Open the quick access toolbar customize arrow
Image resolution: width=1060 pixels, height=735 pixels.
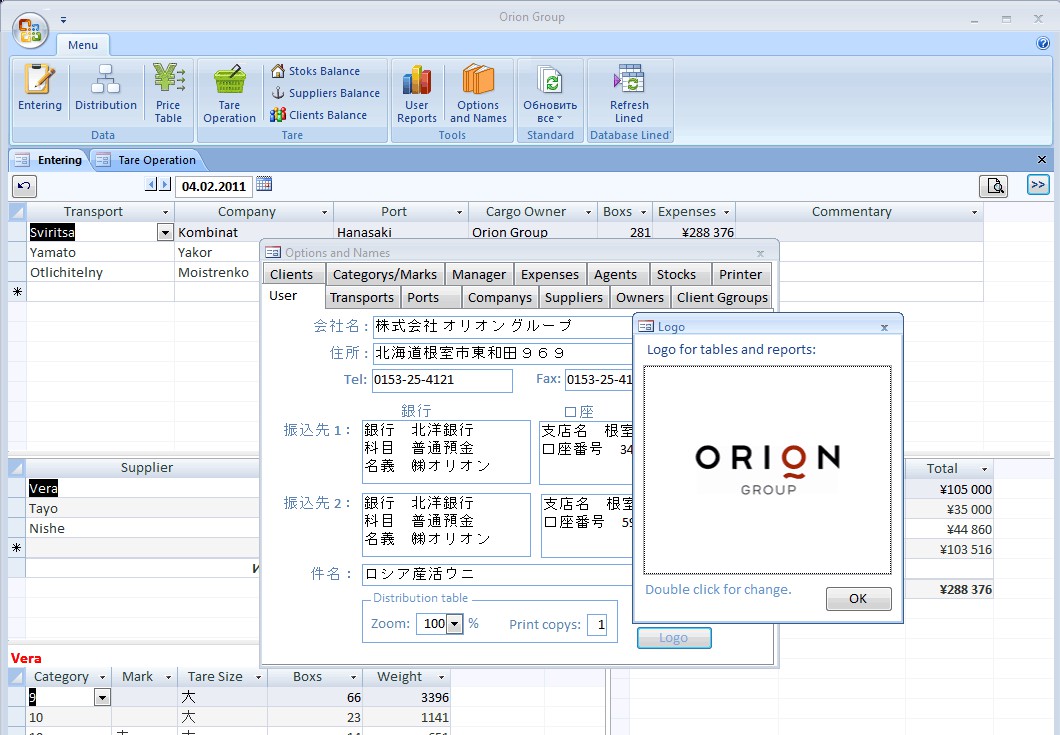coord(63,20)
